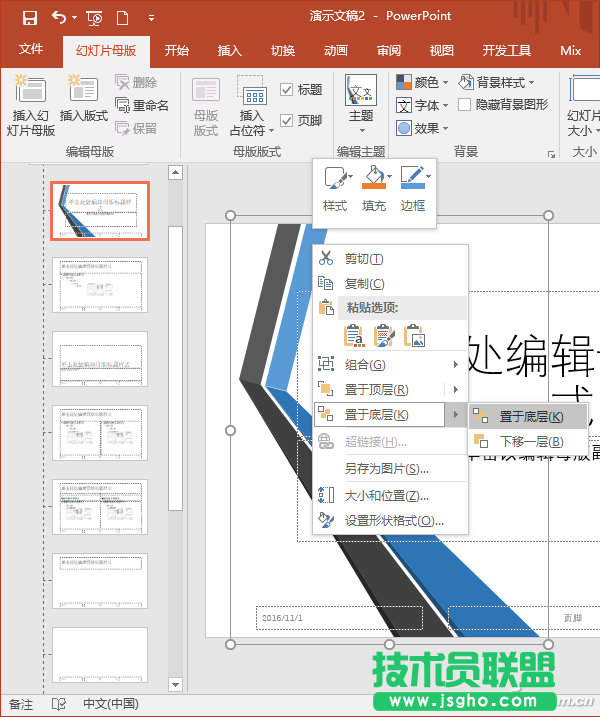Toggle the 页脚 checkbox
The height and width of the screenshot is (717, 600).
coord(287,120)
